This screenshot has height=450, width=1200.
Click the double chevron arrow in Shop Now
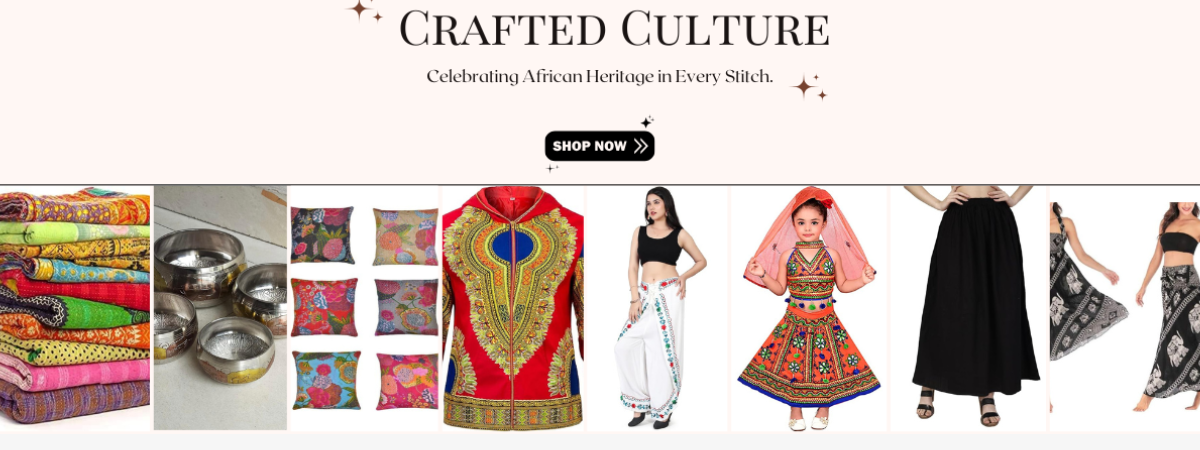click(641, 146)
